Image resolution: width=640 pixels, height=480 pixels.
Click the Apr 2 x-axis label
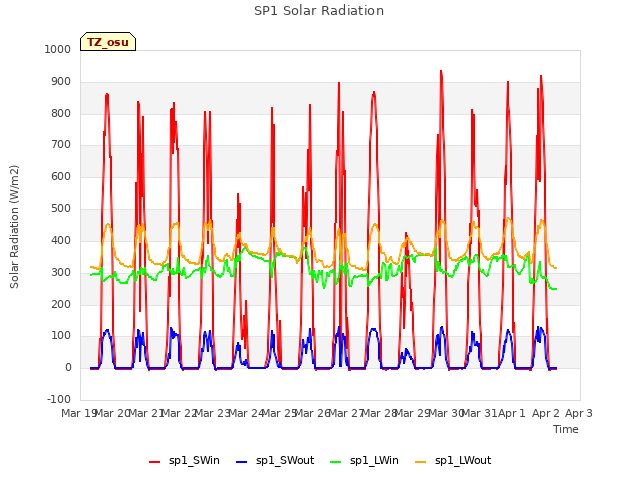coord(546,413)
